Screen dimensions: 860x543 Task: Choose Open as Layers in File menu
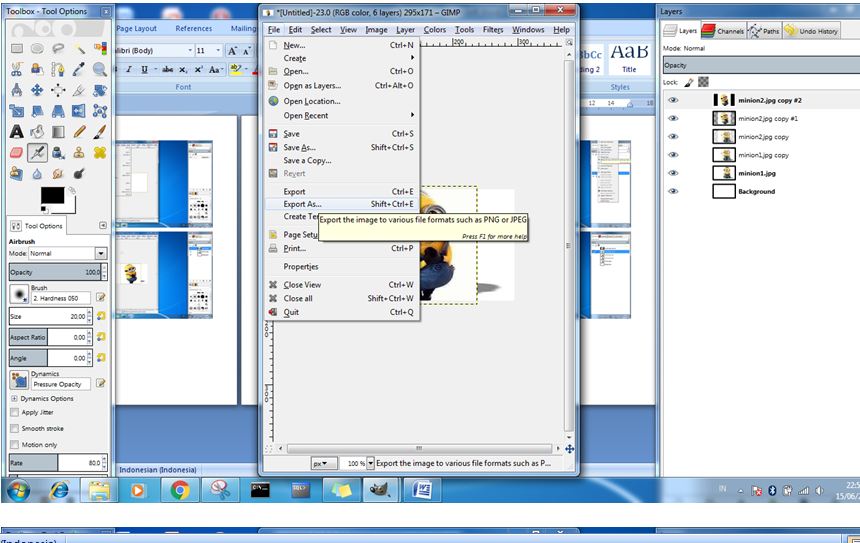point(340,86)
